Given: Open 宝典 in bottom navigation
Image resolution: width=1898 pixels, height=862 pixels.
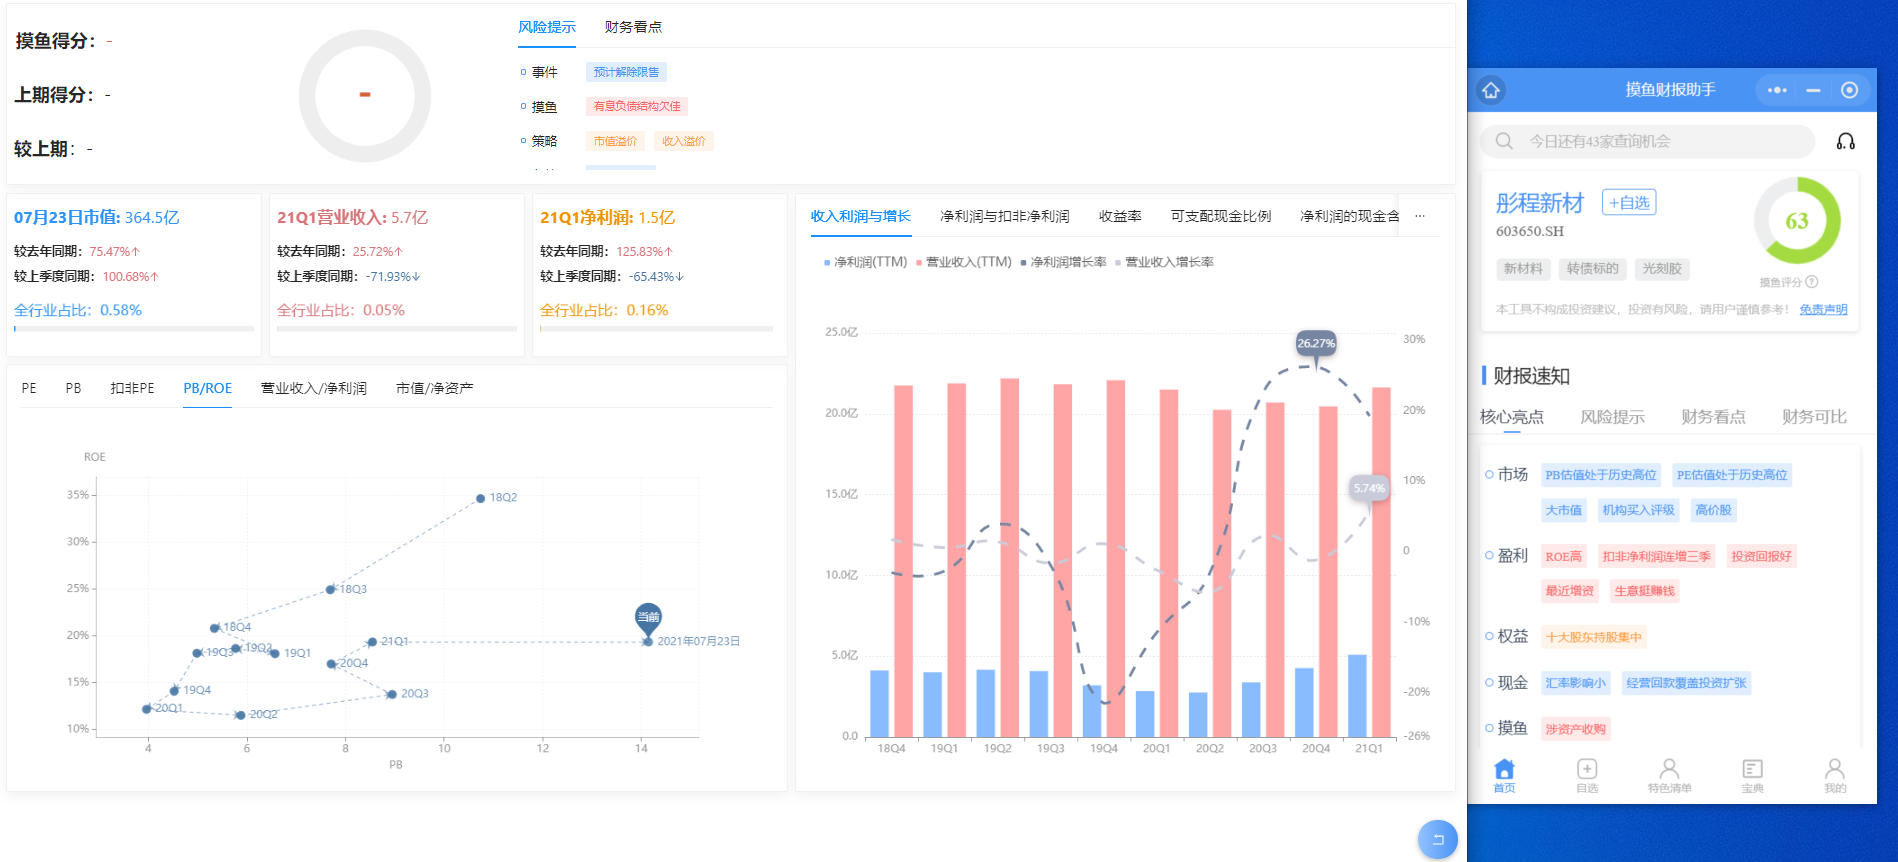Looking at the screenshot, I should pos(1752,775).
